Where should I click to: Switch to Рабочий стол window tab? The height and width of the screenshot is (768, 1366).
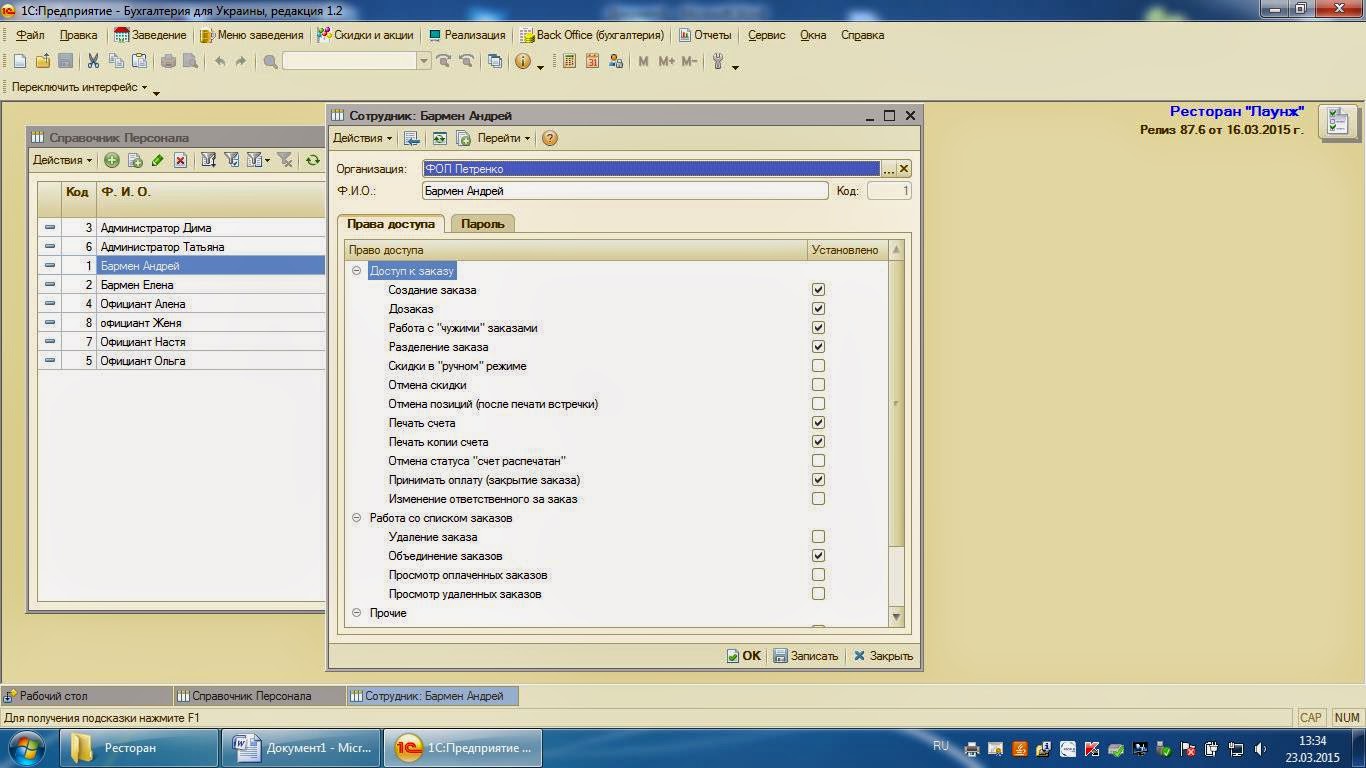click(x=87, y=696)
